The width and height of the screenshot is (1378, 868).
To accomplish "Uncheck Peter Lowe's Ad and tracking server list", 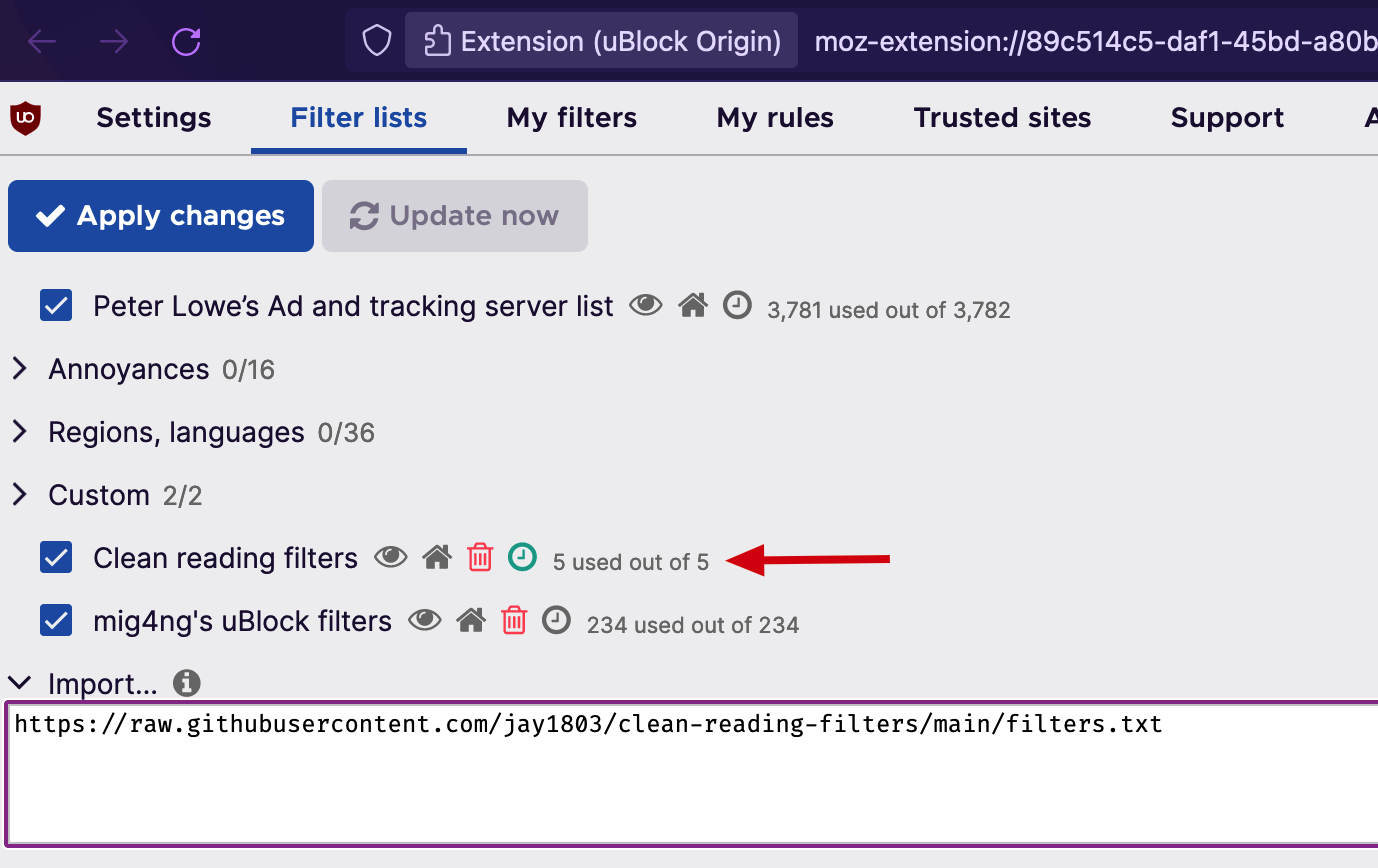I will point(56,306).
